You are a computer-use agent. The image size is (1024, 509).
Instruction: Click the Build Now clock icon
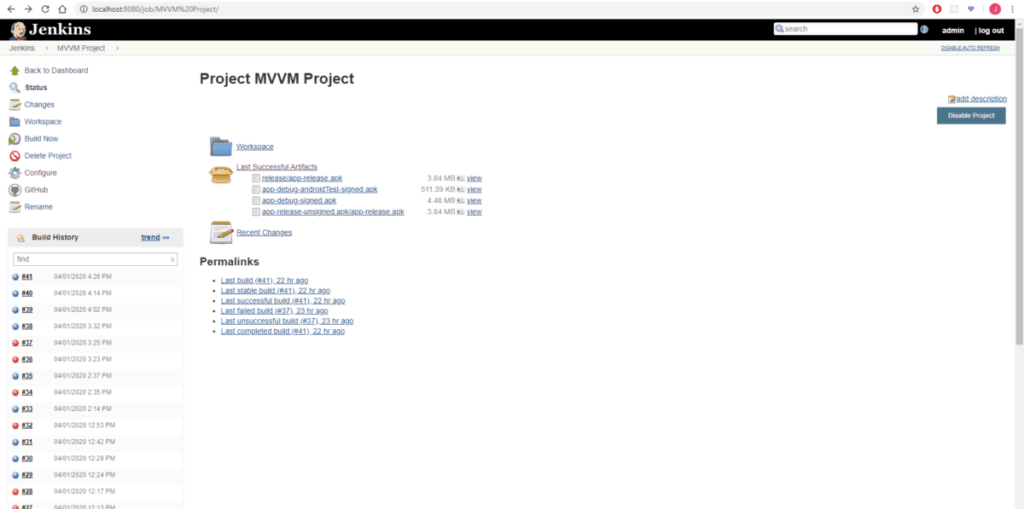(x=14, y=139)
